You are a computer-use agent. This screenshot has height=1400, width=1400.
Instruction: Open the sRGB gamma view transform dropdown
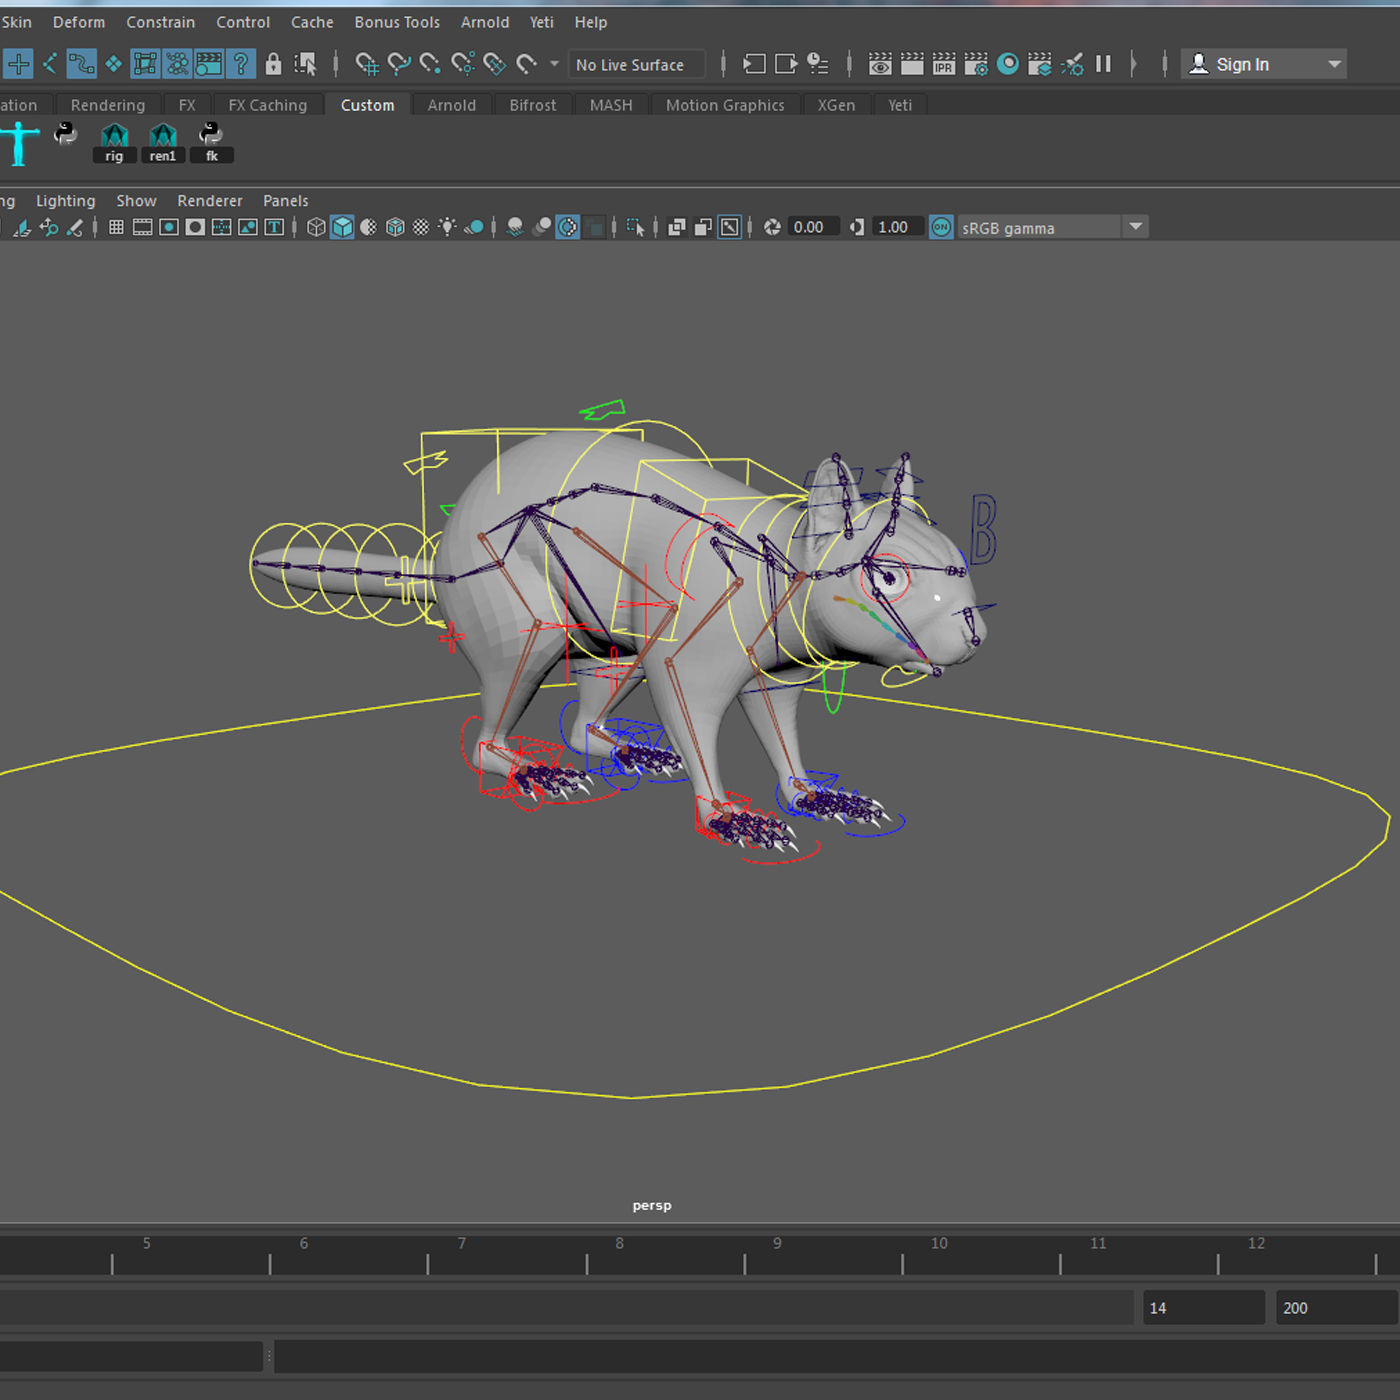tap(1051, 228)
